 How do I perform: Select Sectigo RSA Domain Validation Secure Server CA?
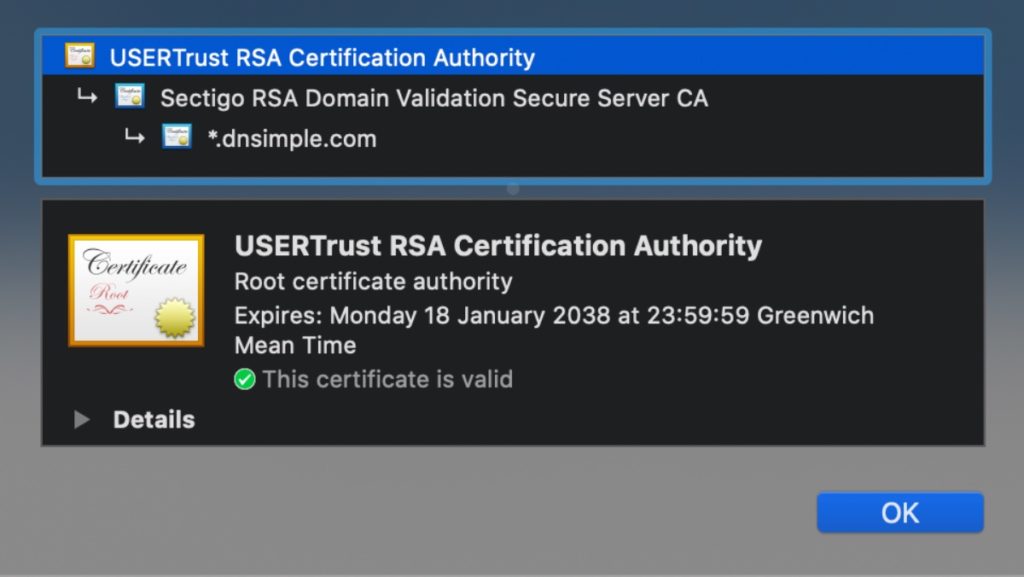[434, 98]
